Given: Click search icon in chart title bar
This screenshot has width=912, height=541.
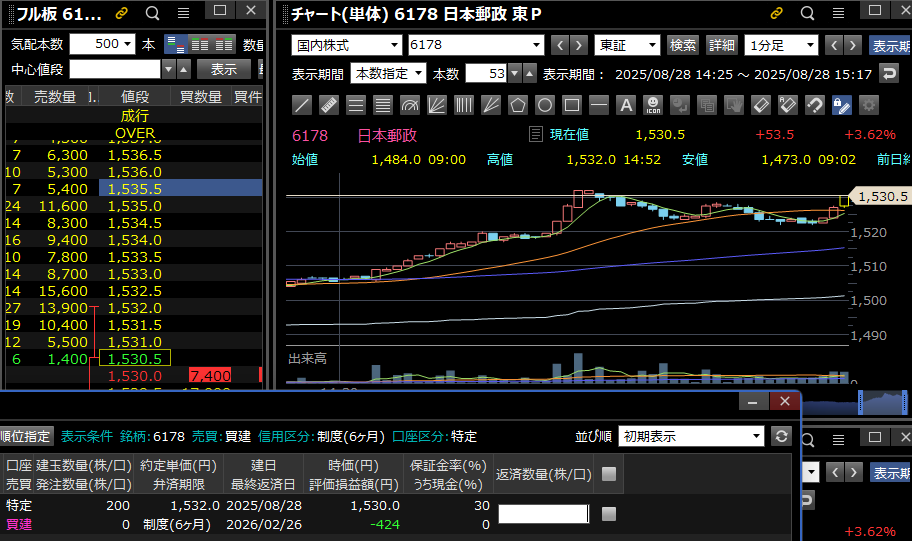Looking at the screenshot, I should (807, 13).
